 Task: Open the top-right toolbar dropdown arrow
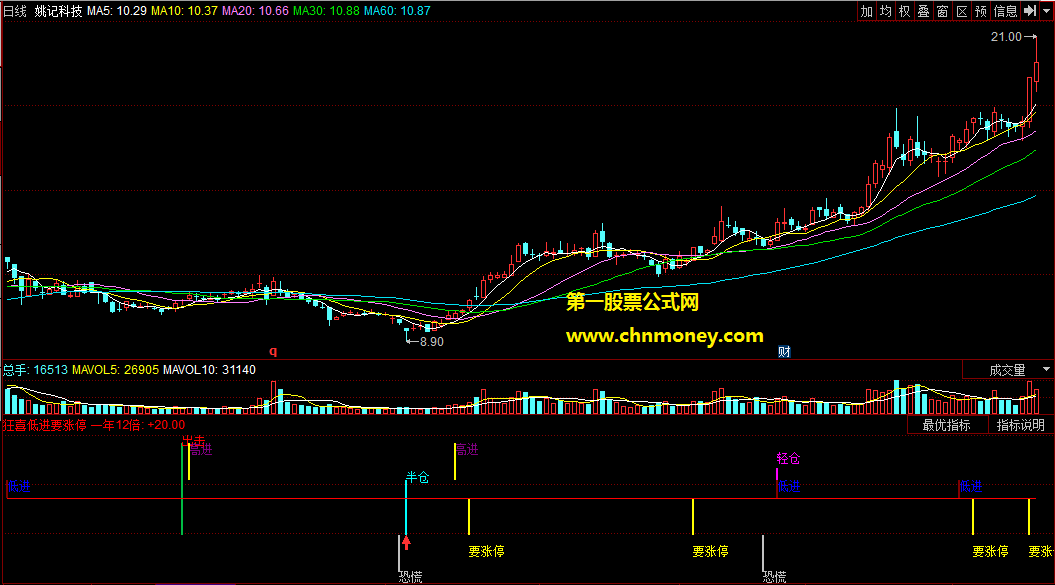1046,11
